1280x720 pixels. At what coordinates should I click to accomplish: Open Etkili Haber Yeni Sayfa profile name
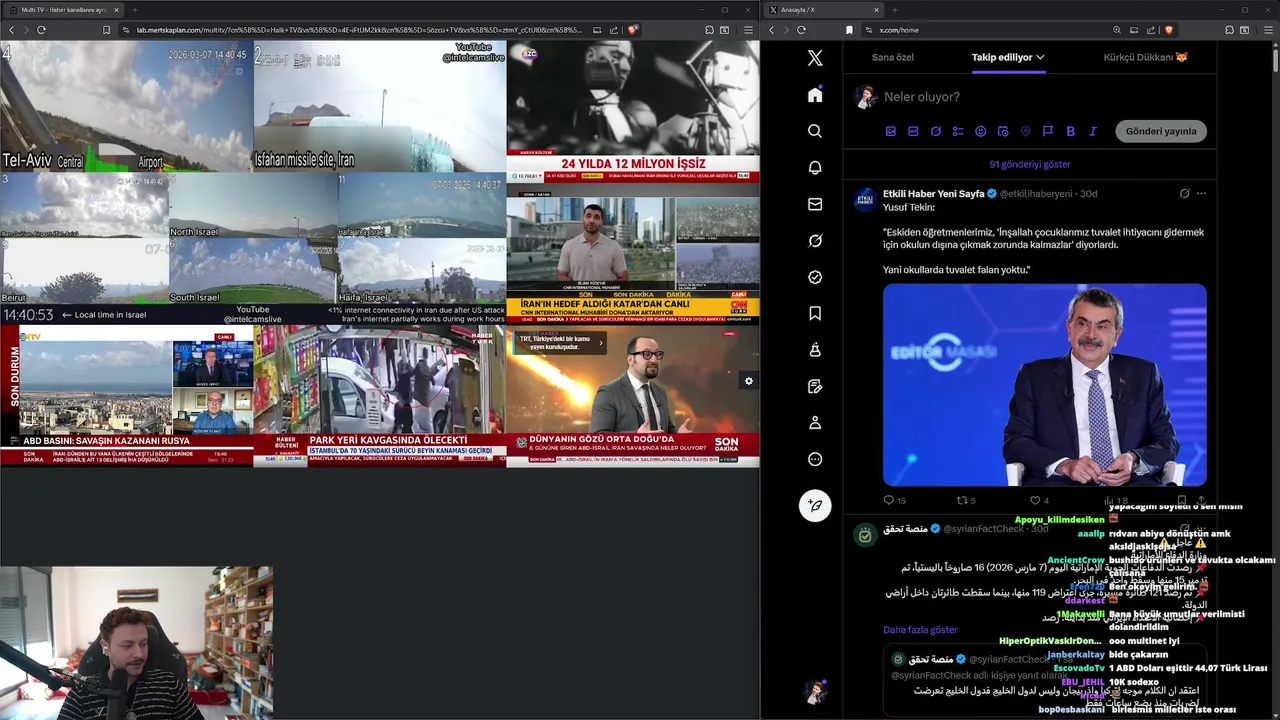tap(934, 193)
